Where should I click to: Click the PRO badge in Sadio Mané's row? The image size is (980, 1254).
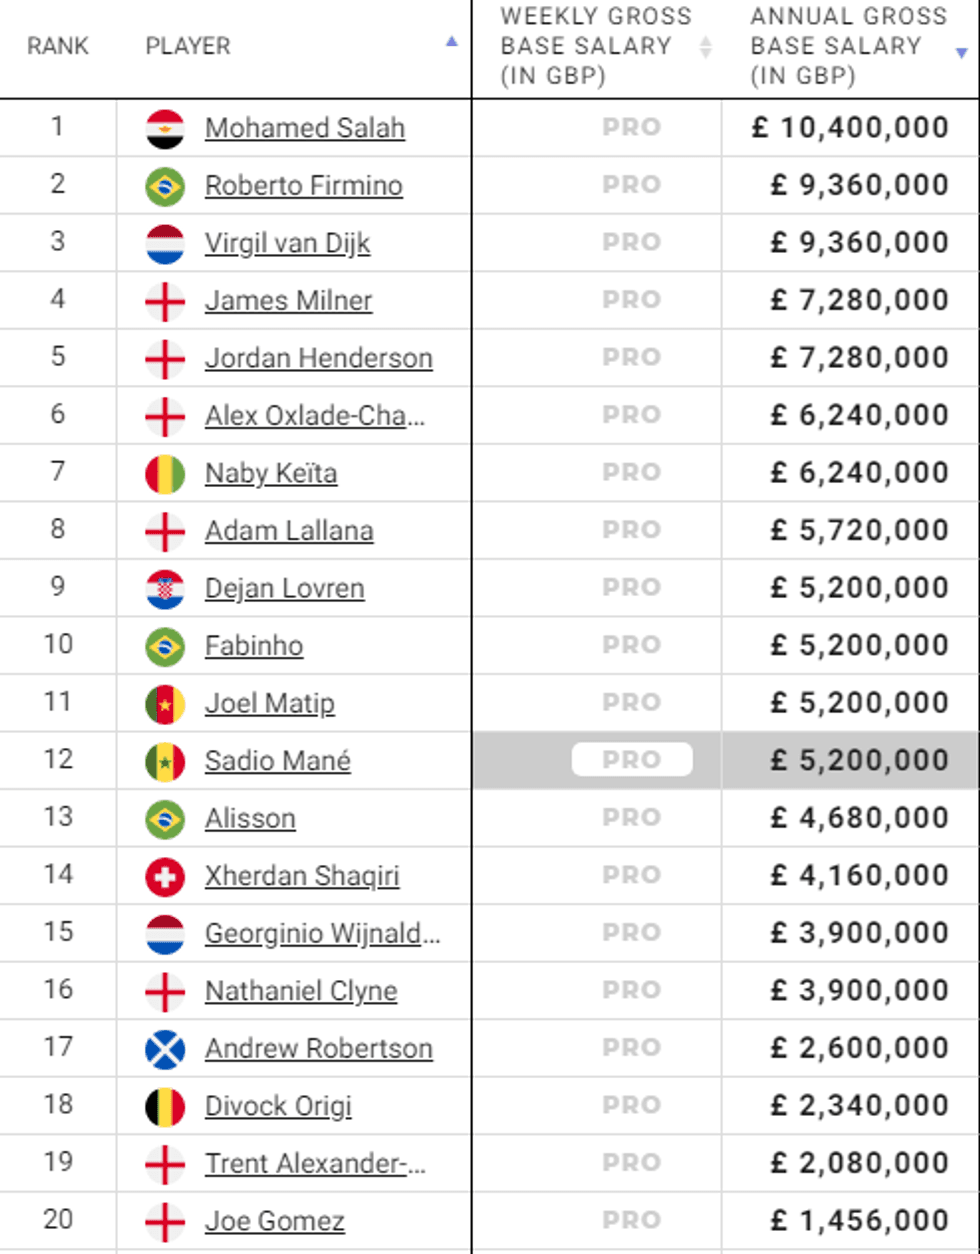point(632,760)
